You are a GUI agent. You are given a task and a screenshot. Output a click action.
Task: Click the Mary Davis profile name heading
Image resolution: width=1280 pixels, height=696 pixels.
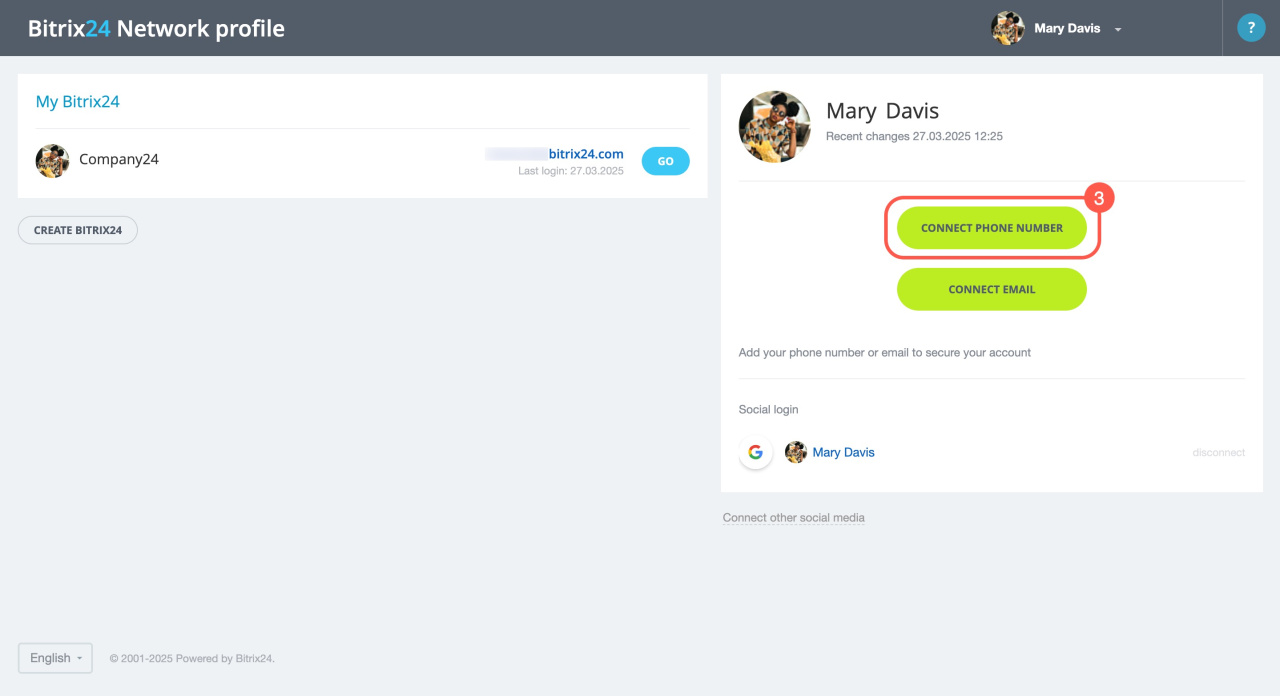(x=883, y=111)
